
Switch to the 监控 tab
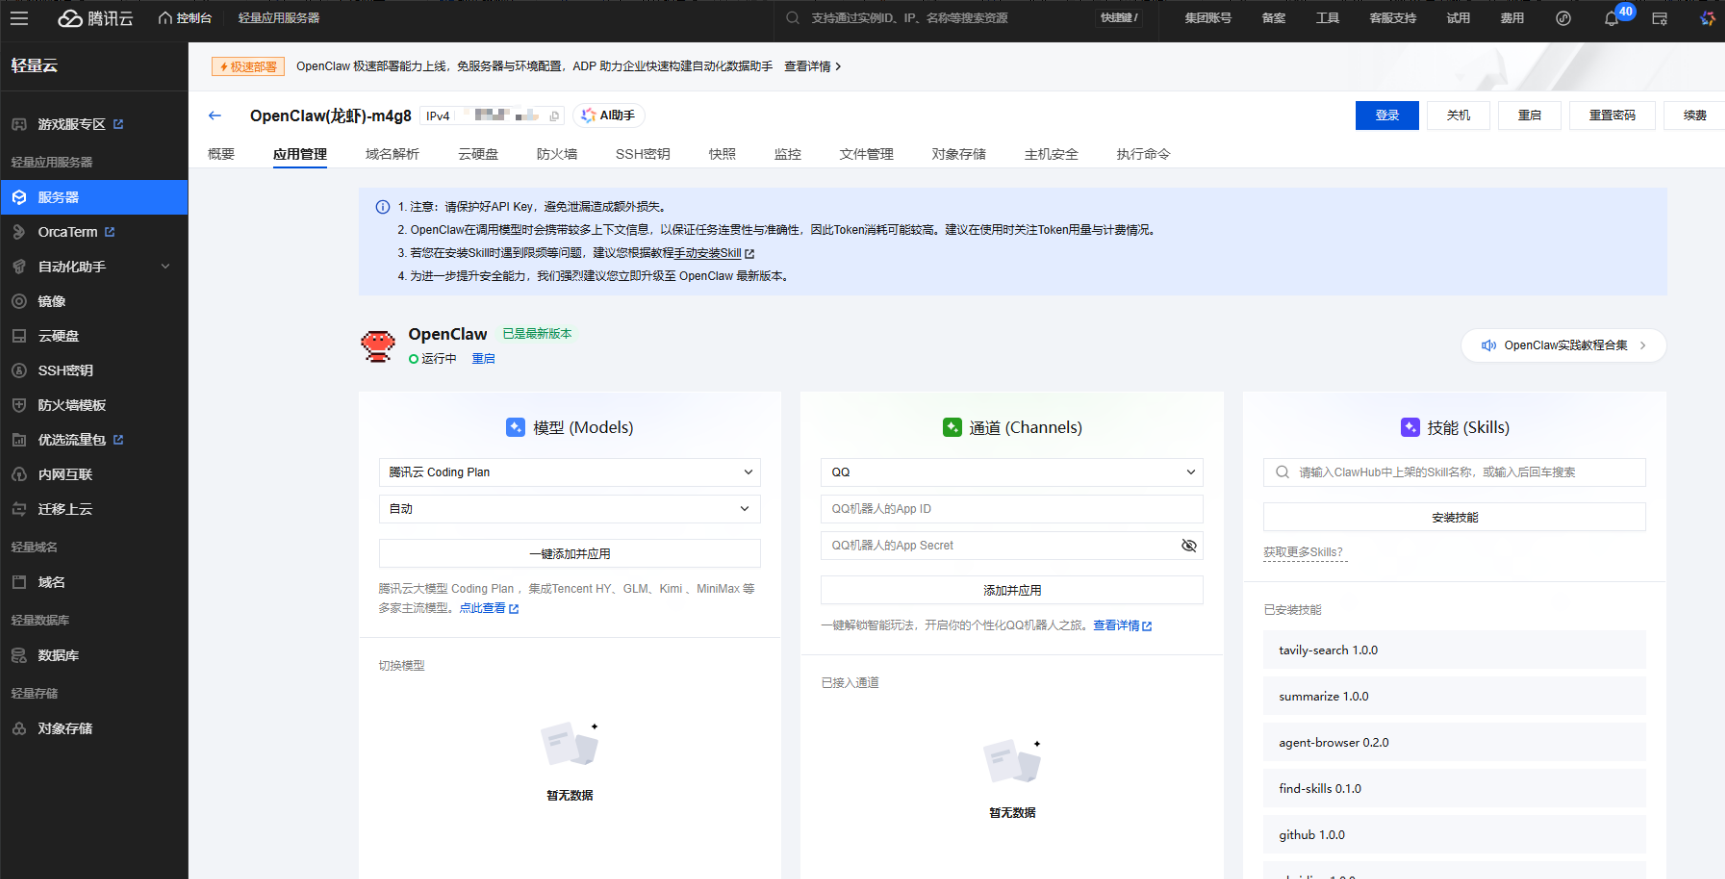(788, 154)
